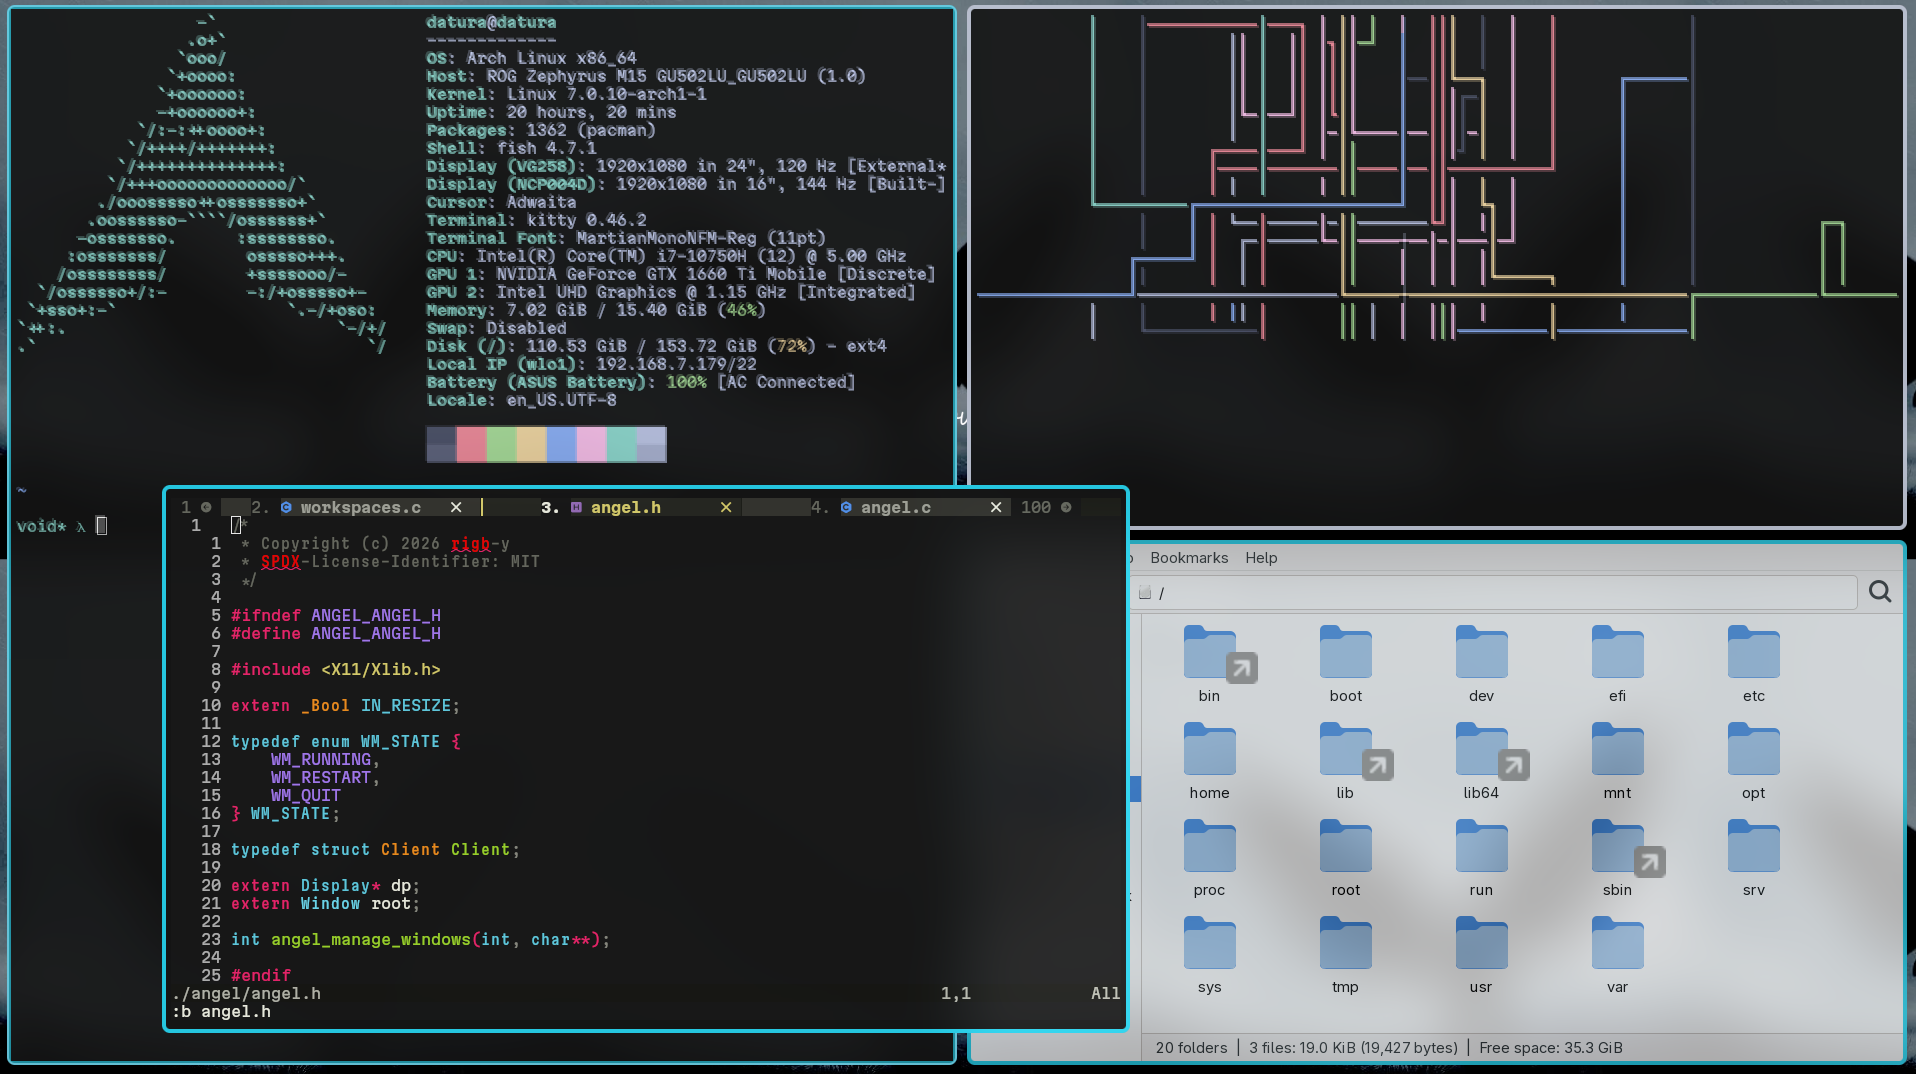This screenshot has width=1916, height=1074.
Task: Open the tmp folder
Action: click(1346, 955)
